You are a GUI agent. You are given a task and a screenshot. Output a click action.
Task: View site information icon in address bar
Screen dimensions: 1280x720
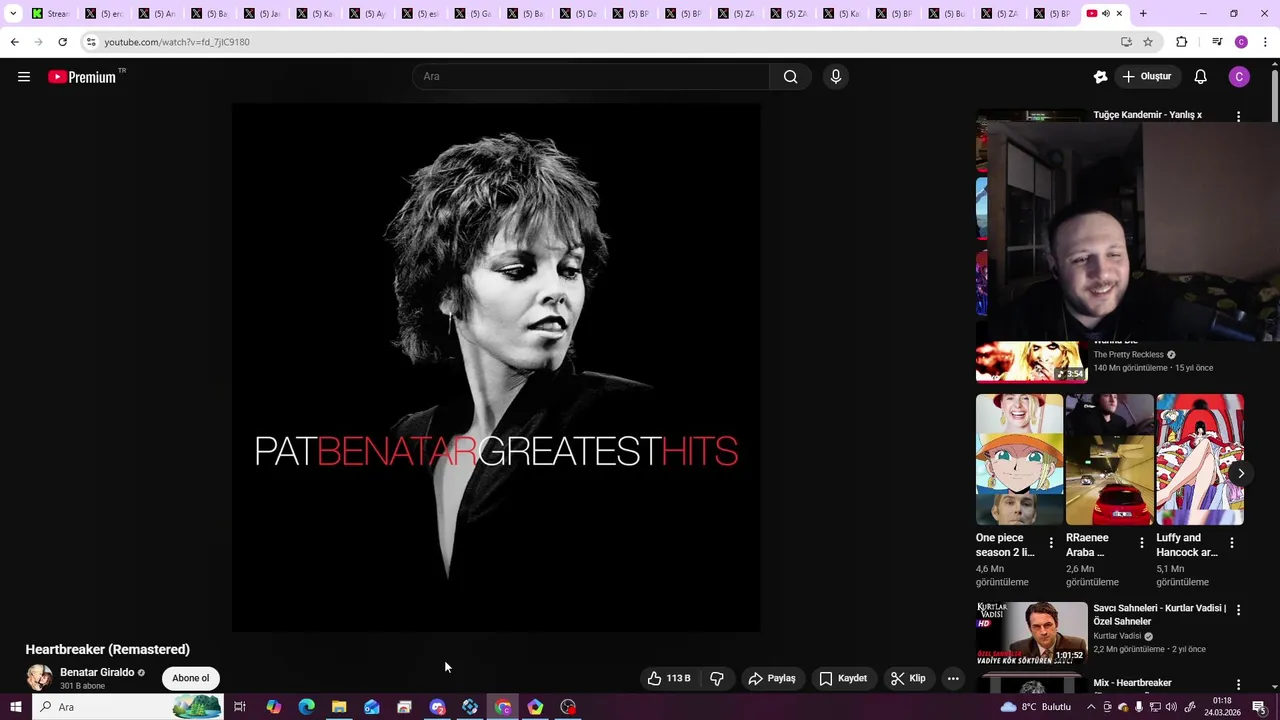(x=91, y=42)
